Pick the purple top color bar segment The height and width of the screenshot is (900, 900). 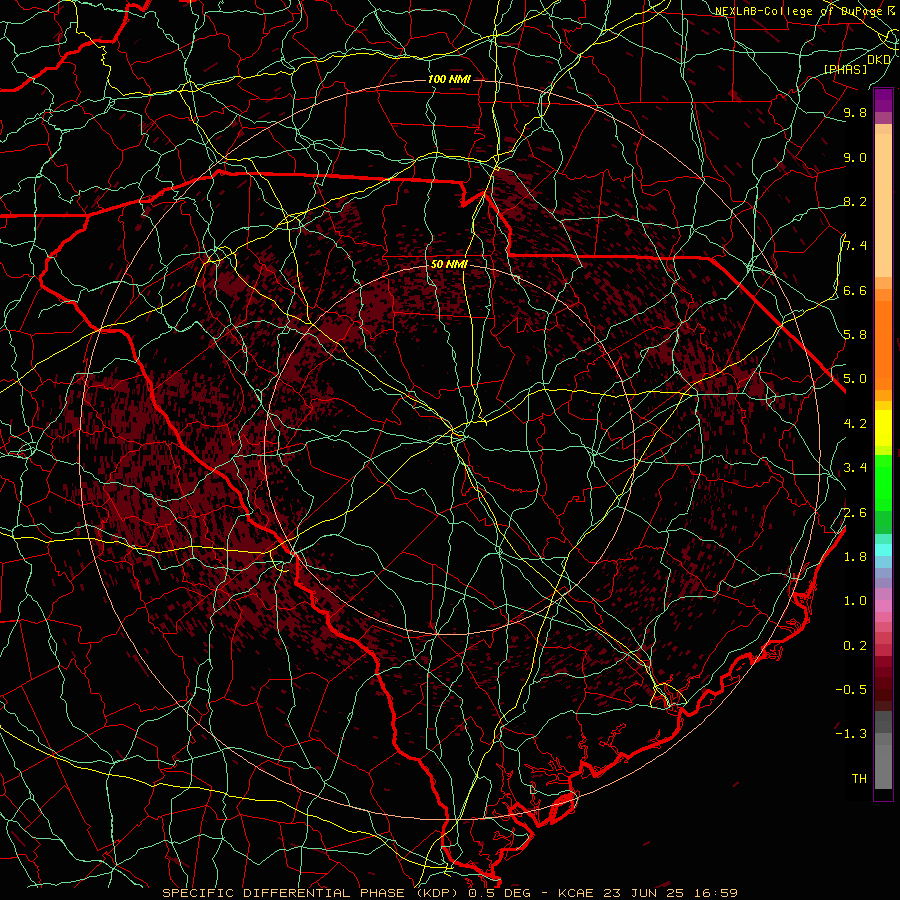point(883,100)
